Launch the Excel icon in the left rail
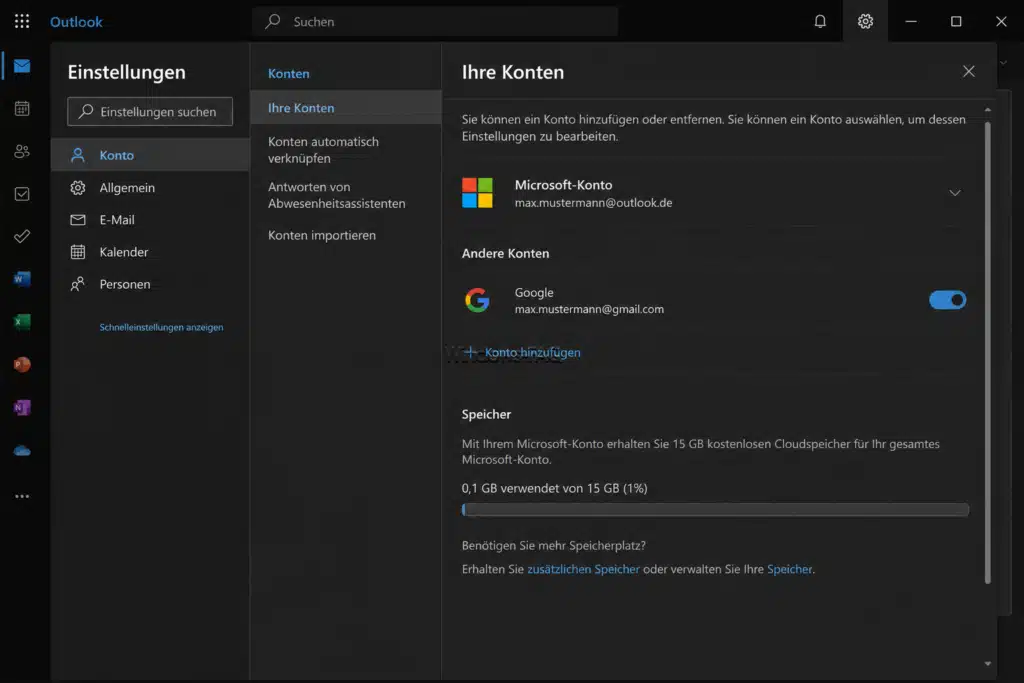Image resolution: width=1024 pixels, height=683 pixels. pos(22,322)
